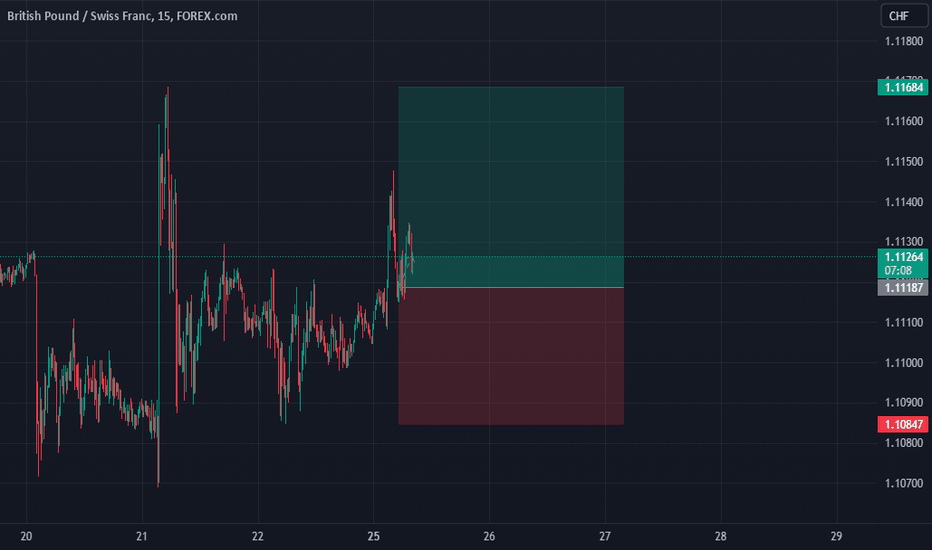The image size is (932, 550).
Task: Click date label 20 on time axis
Action: point(26,536)
